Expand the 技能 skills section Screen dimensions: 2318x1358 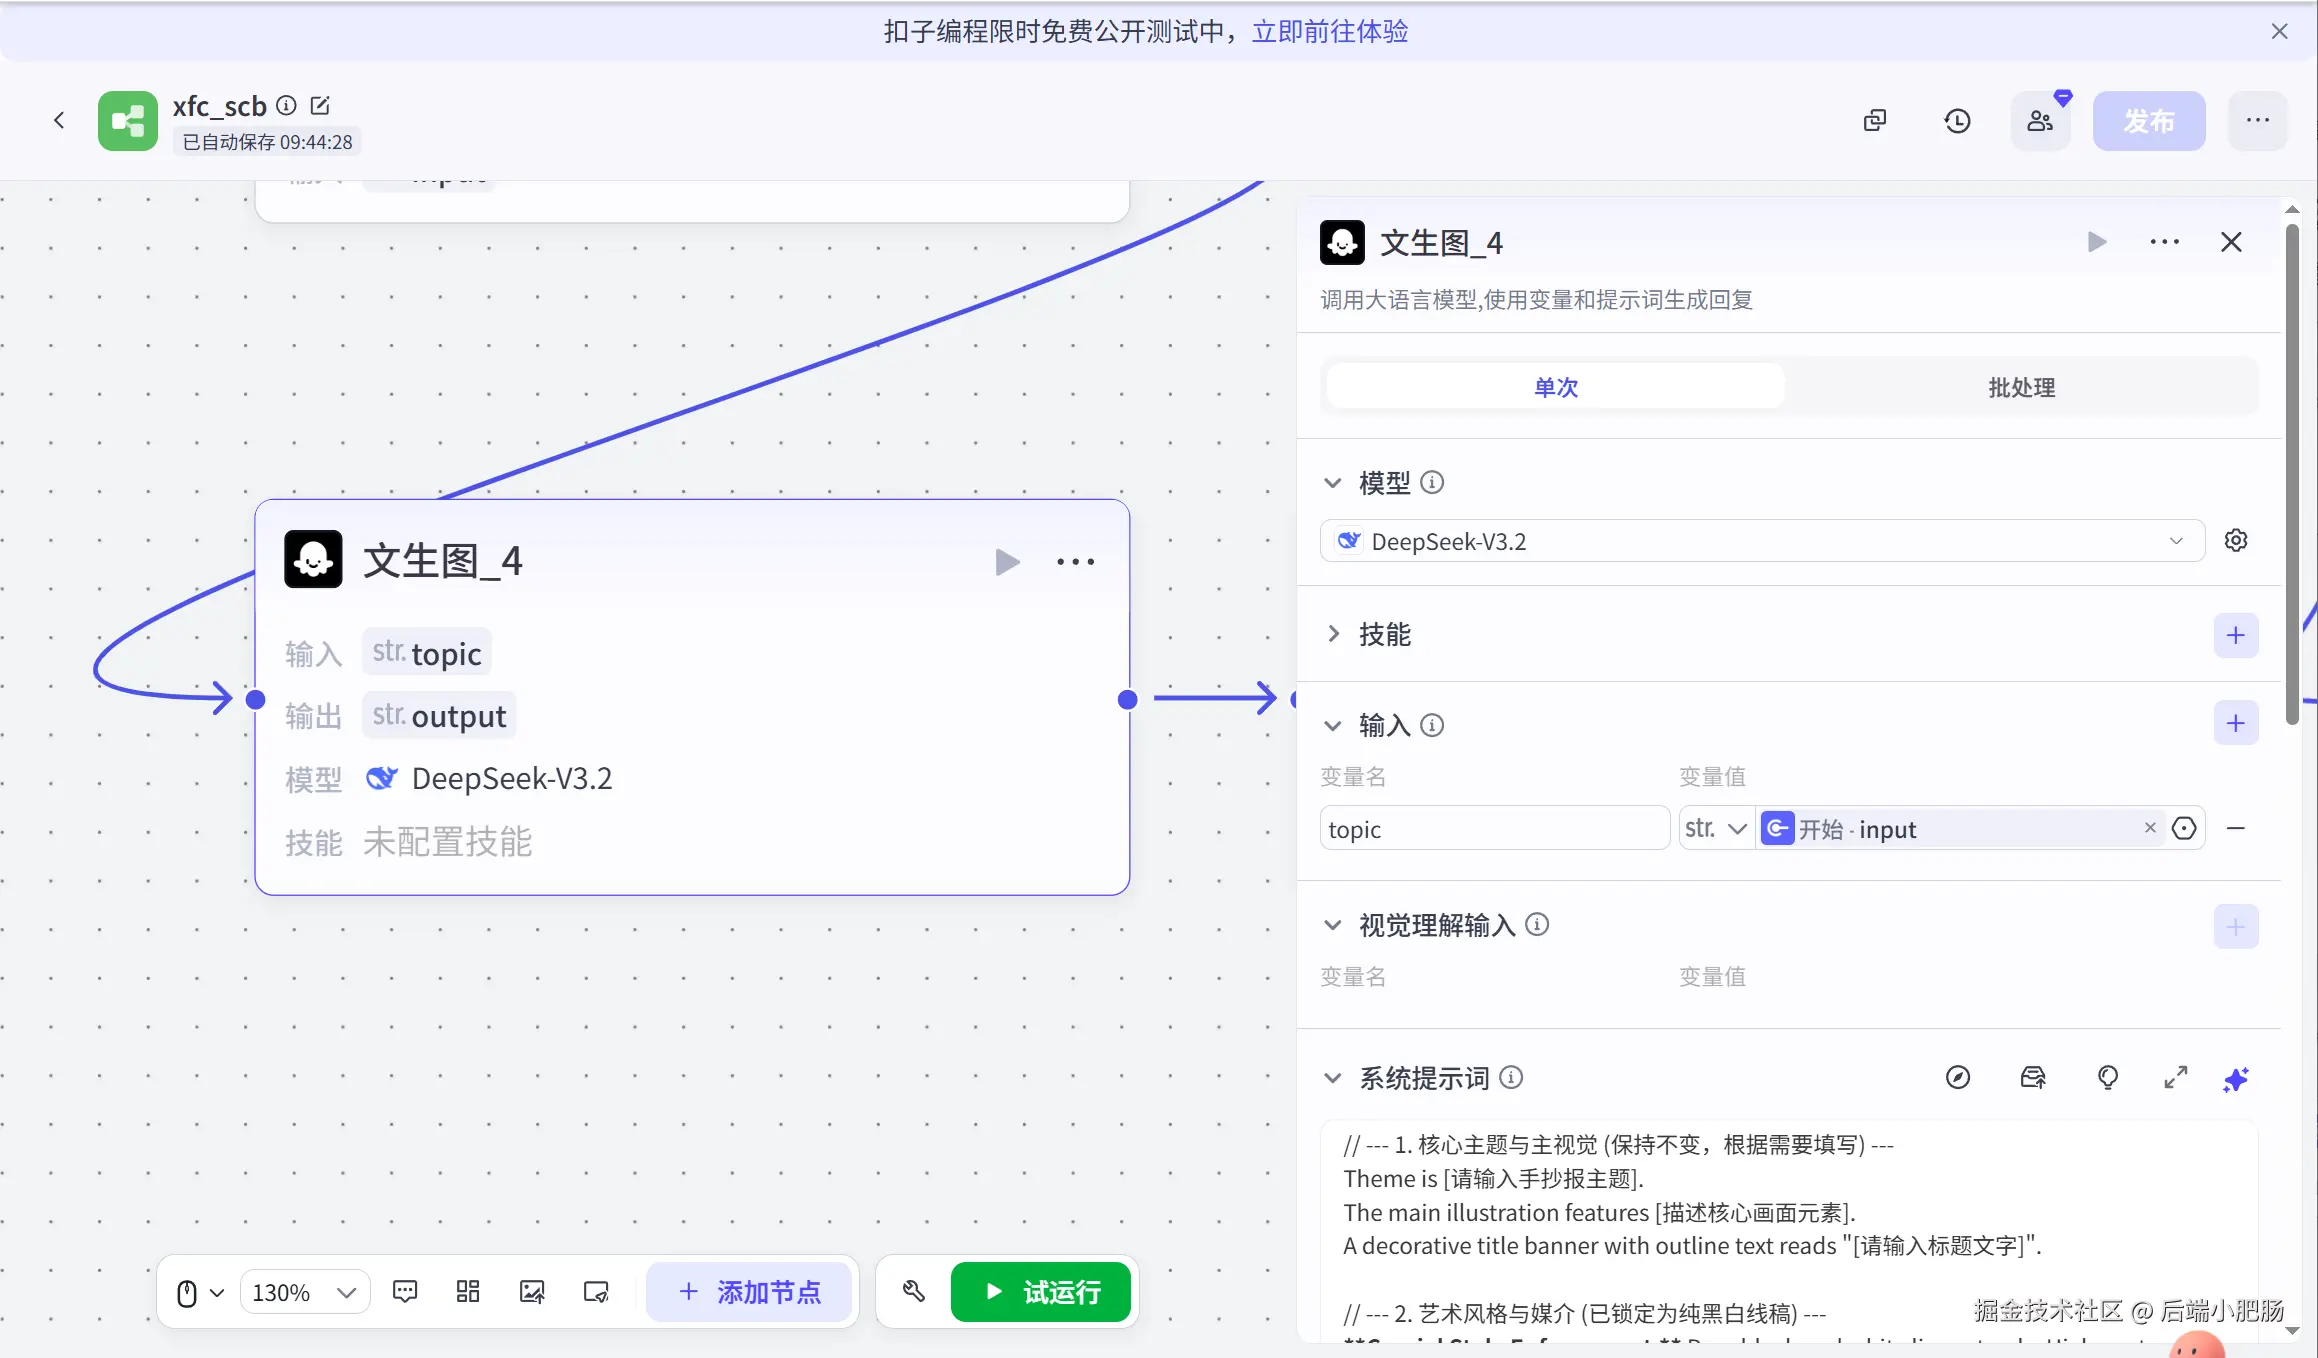tap(1333, 634)
